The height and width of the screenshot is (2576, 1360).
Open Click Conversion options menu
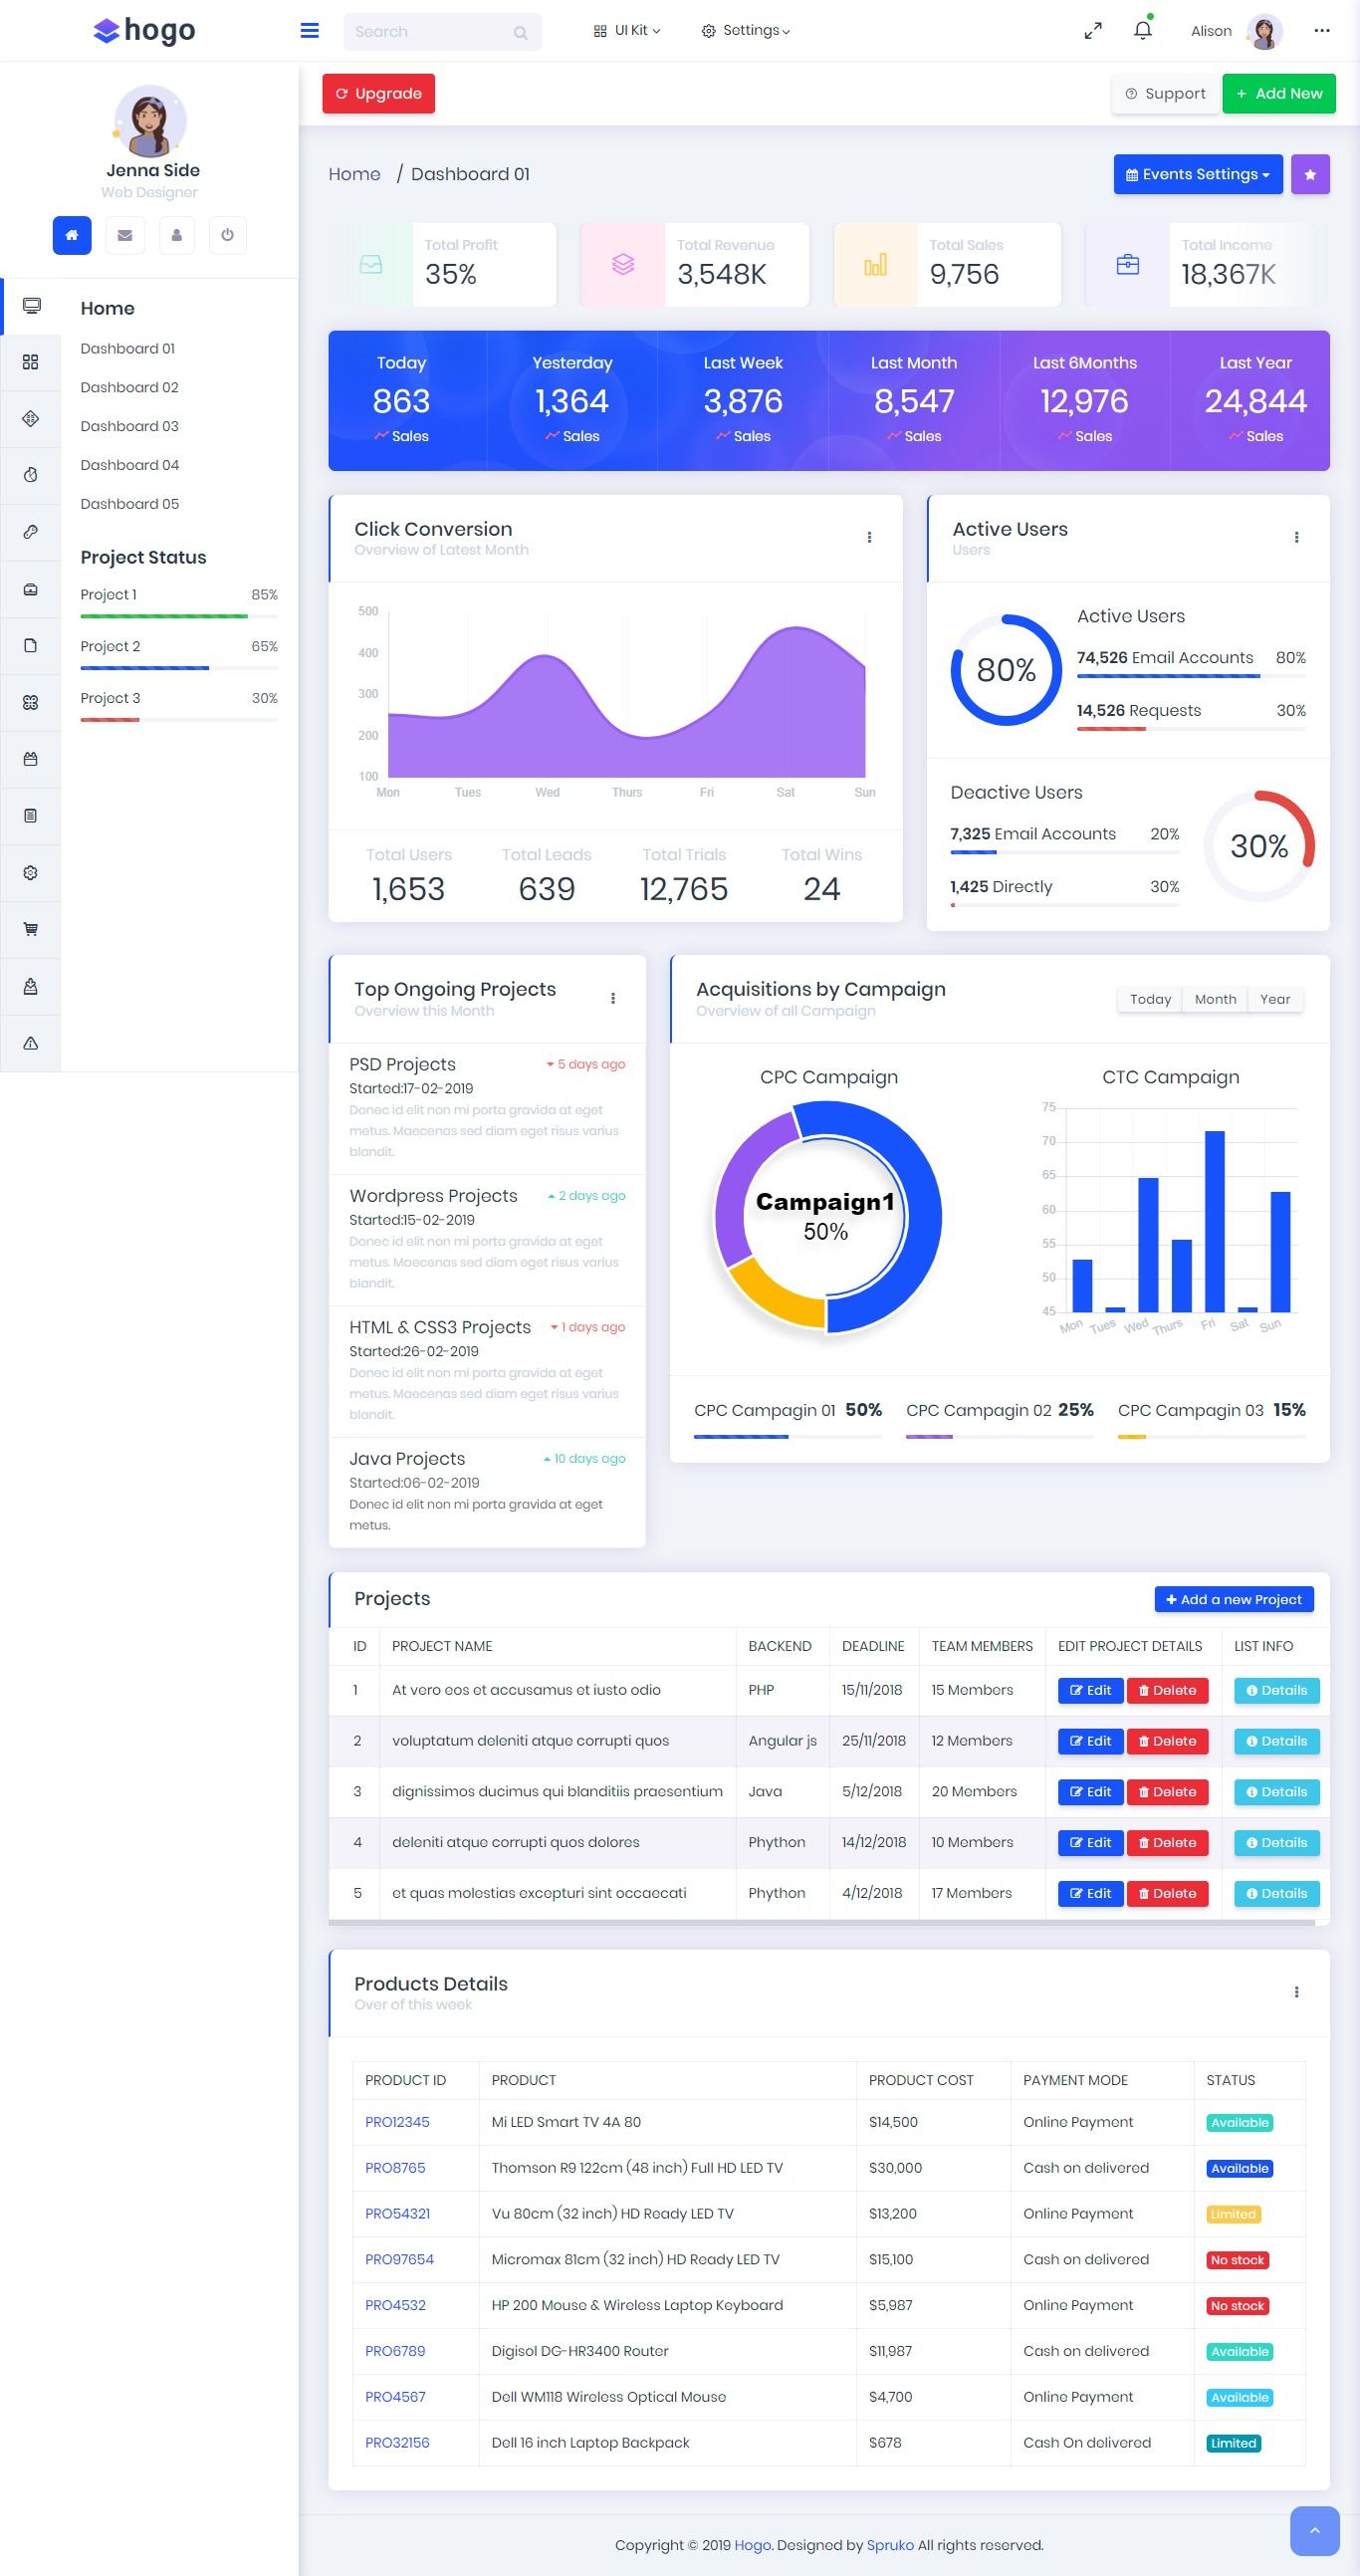point(869,537)
